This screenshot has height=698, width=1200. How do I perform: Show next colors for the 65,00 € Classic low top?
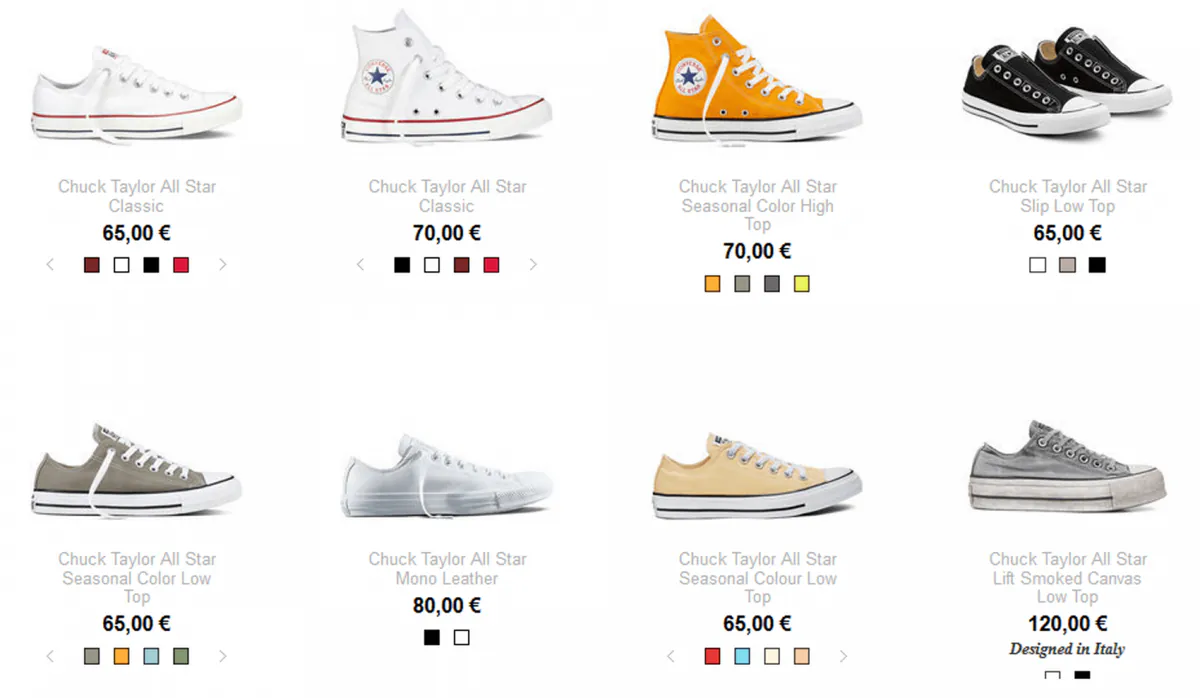[222, 265]
